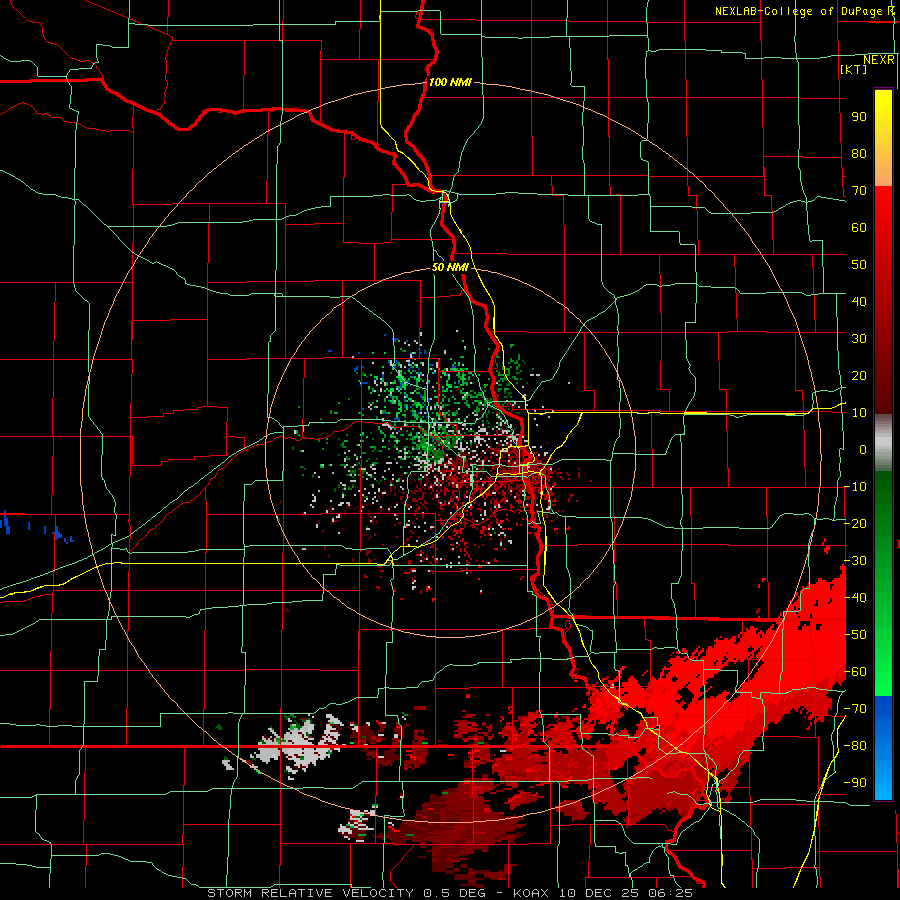Screen dimensions: 900x900
Task: Click the 50 NMI range ring label
Action: click(x=450, y=267)
